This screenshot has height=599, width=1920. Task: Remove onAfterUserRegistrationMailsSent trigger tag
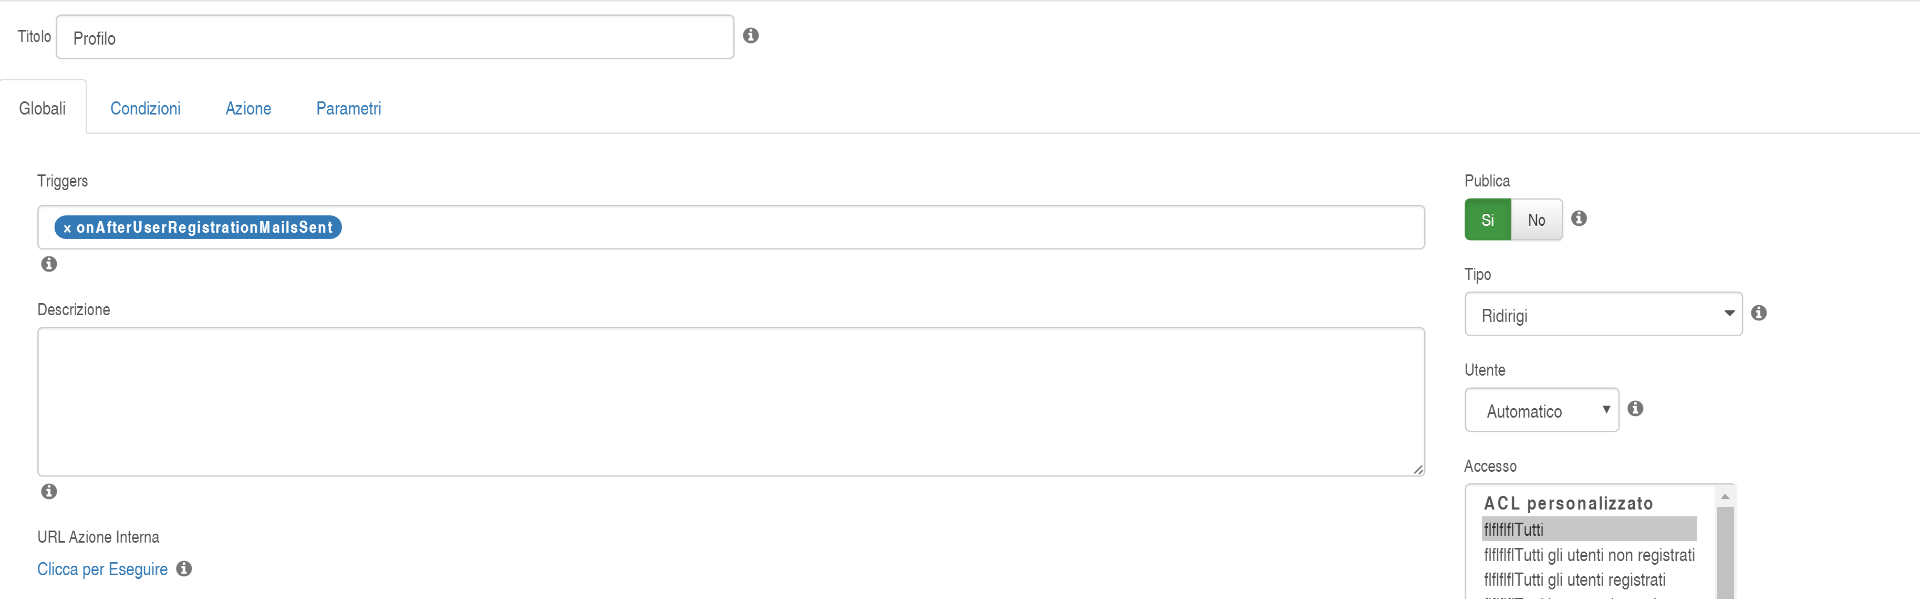pyautogui.click(x=67, y=228)
